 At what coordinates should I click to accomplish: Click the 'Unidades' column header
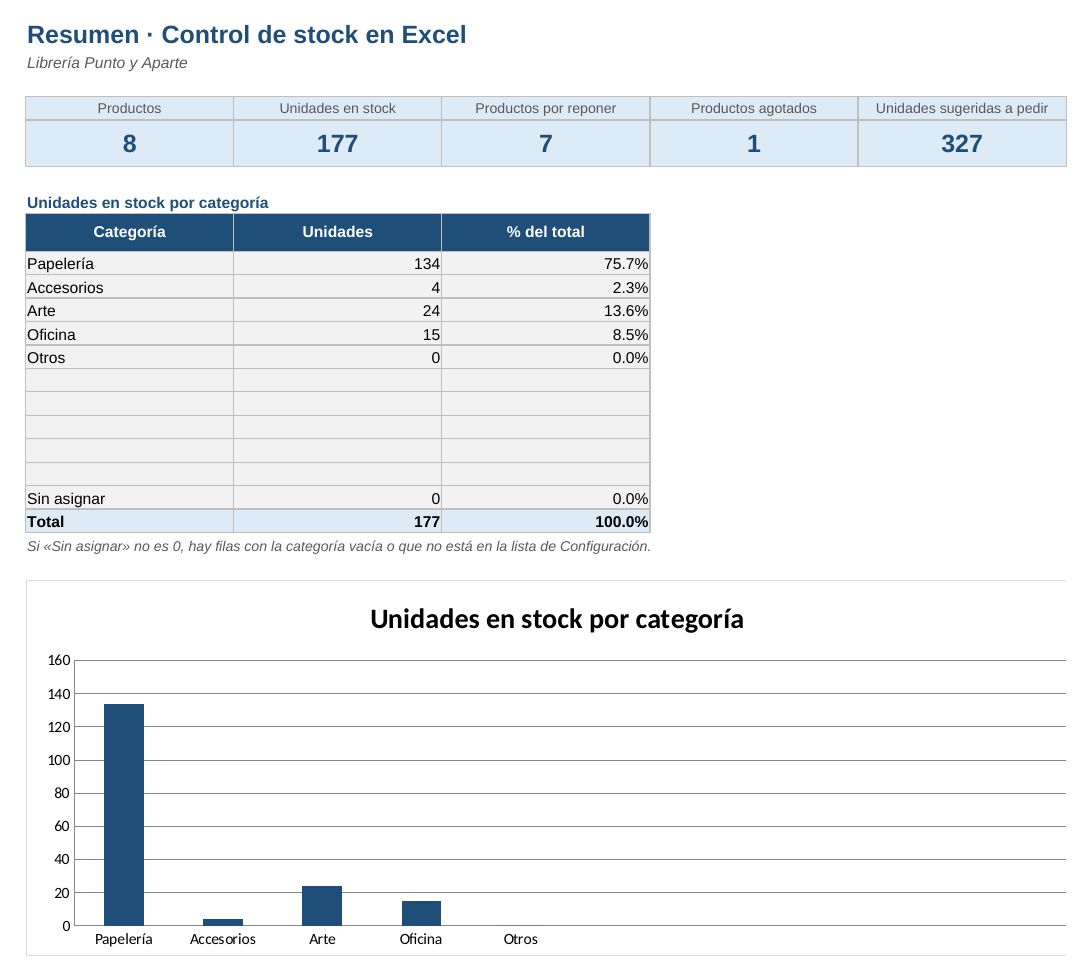[x=337, y=232]
